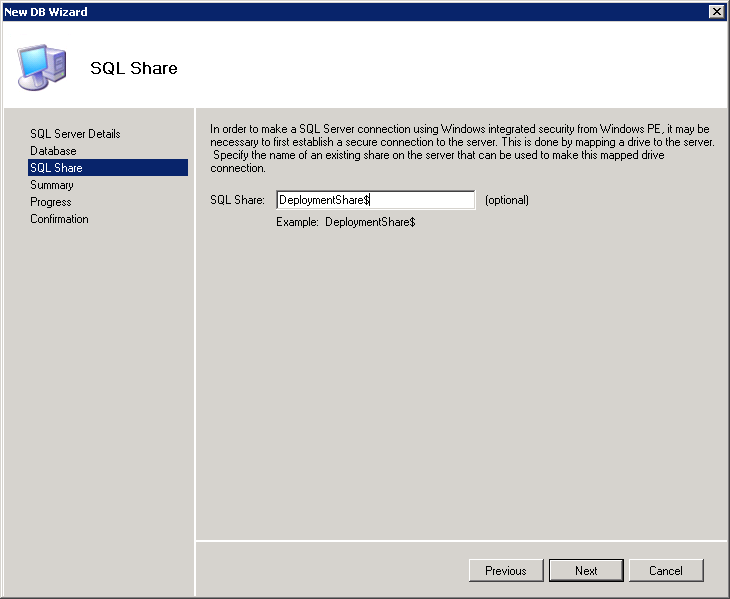Go to the Database step in sidebar
This screenshot has width=730, height=599.
pyautogui.click(x=53, y=151)
